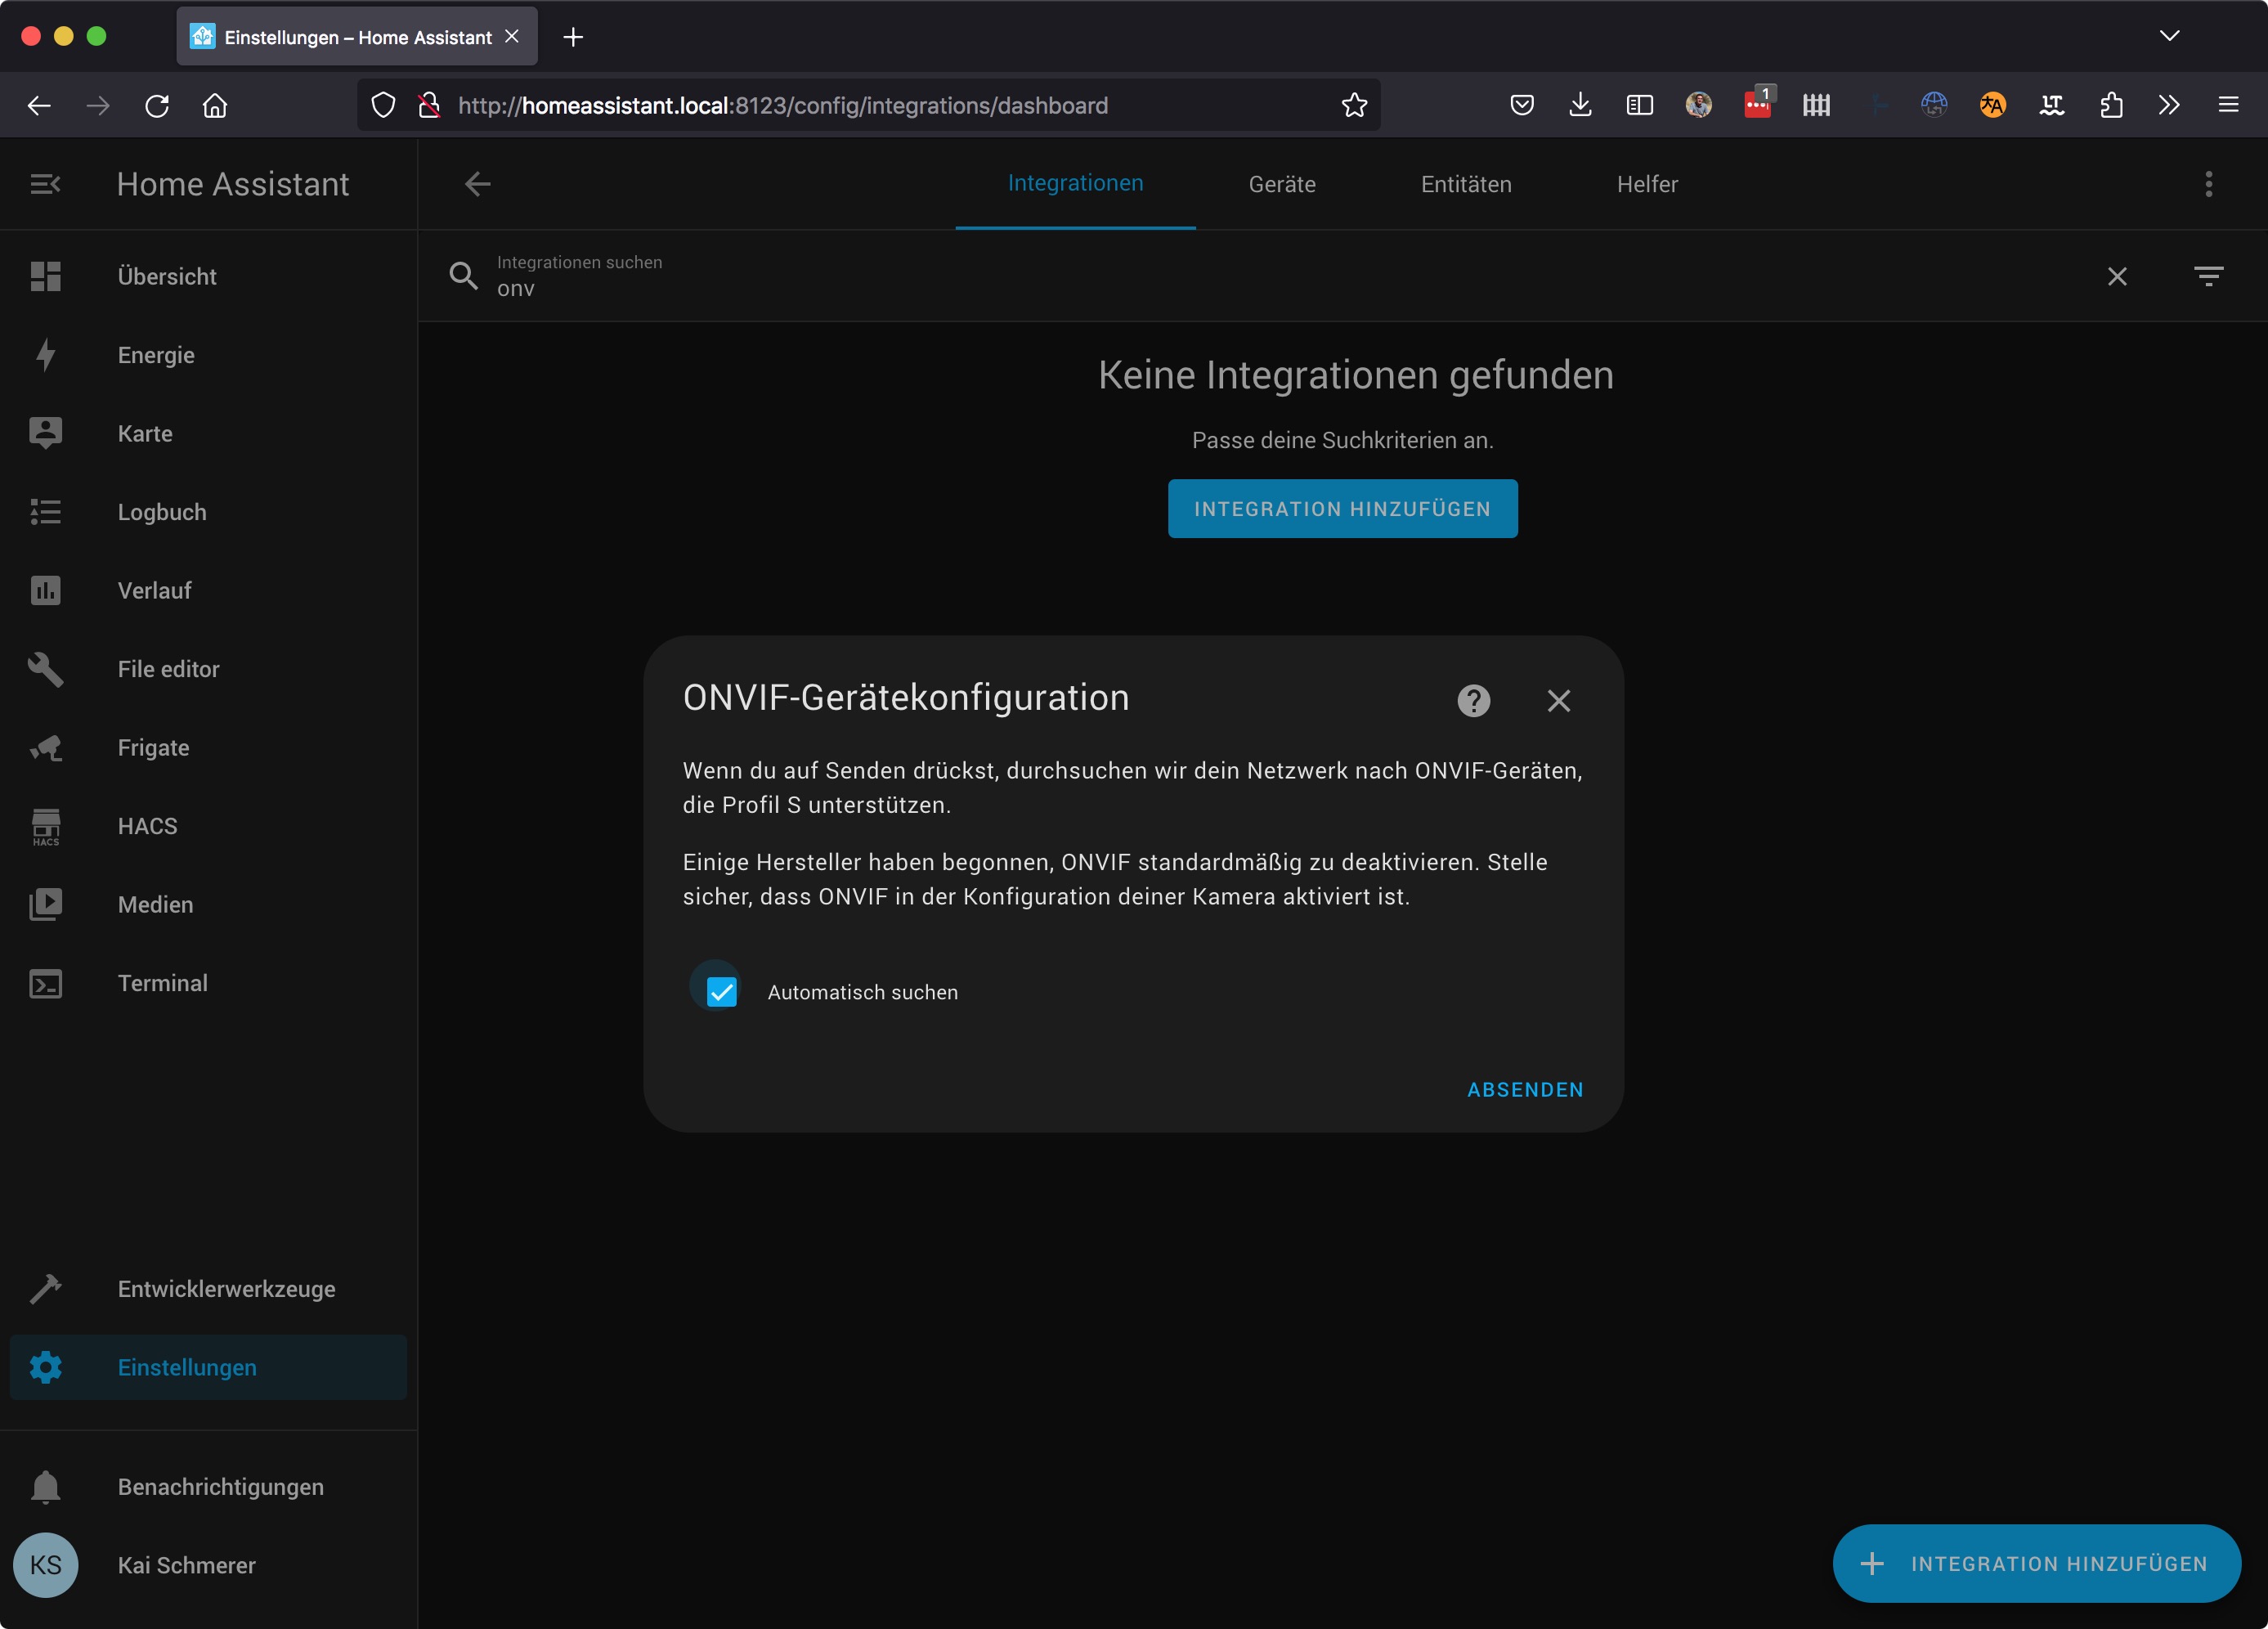Close the ONVIF-Gerätekonfiguration dialog
2268x1629 pixels.
pos(1558,700)
